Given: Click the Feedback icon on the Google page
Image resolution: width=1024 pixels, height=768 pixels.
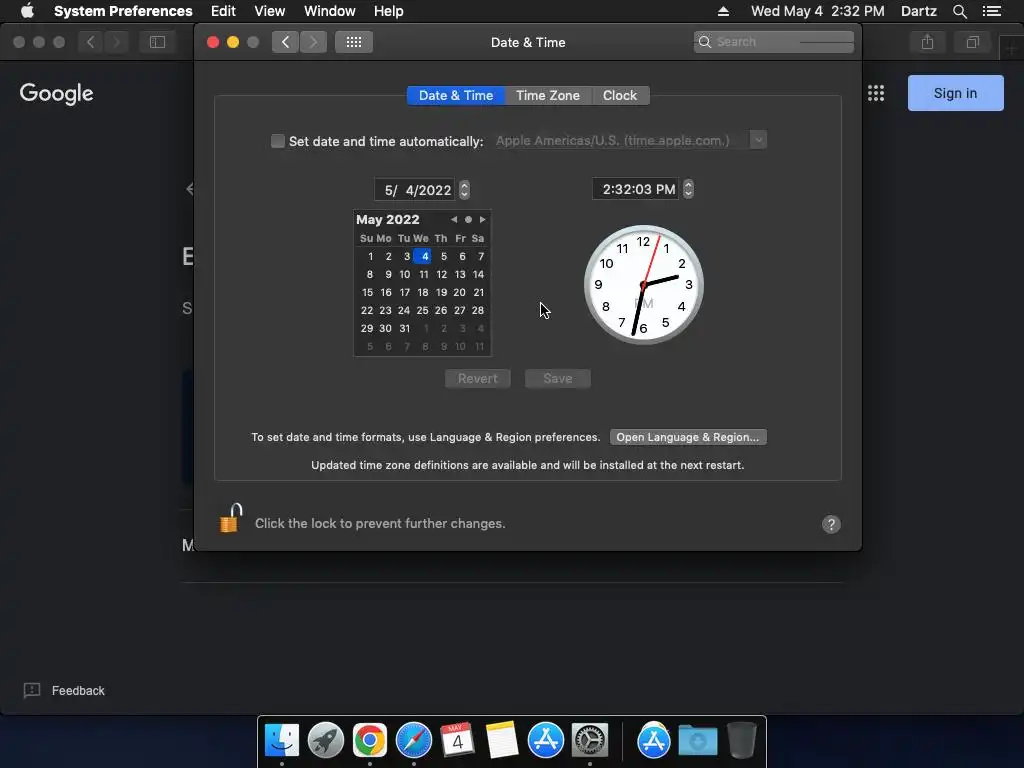Looking at the screenshot, I should pyautogui.click(x=32, y=690).
